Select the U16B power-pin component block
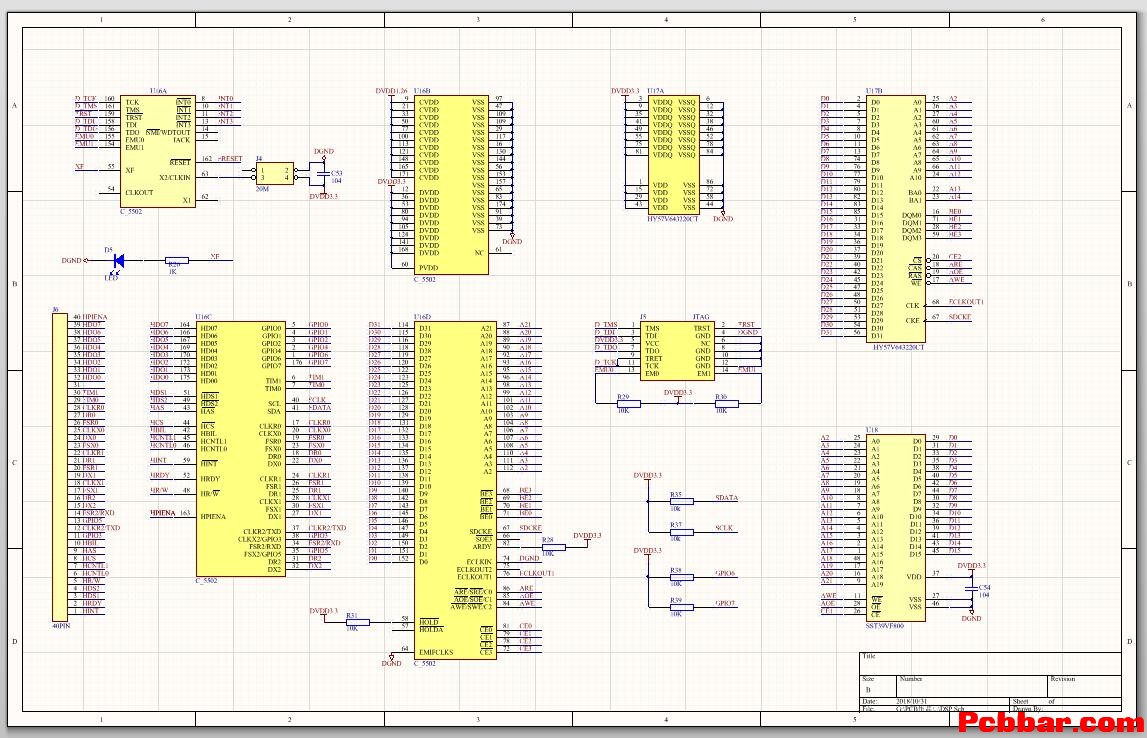This screenshot has height=738, width=1147. 451,185
